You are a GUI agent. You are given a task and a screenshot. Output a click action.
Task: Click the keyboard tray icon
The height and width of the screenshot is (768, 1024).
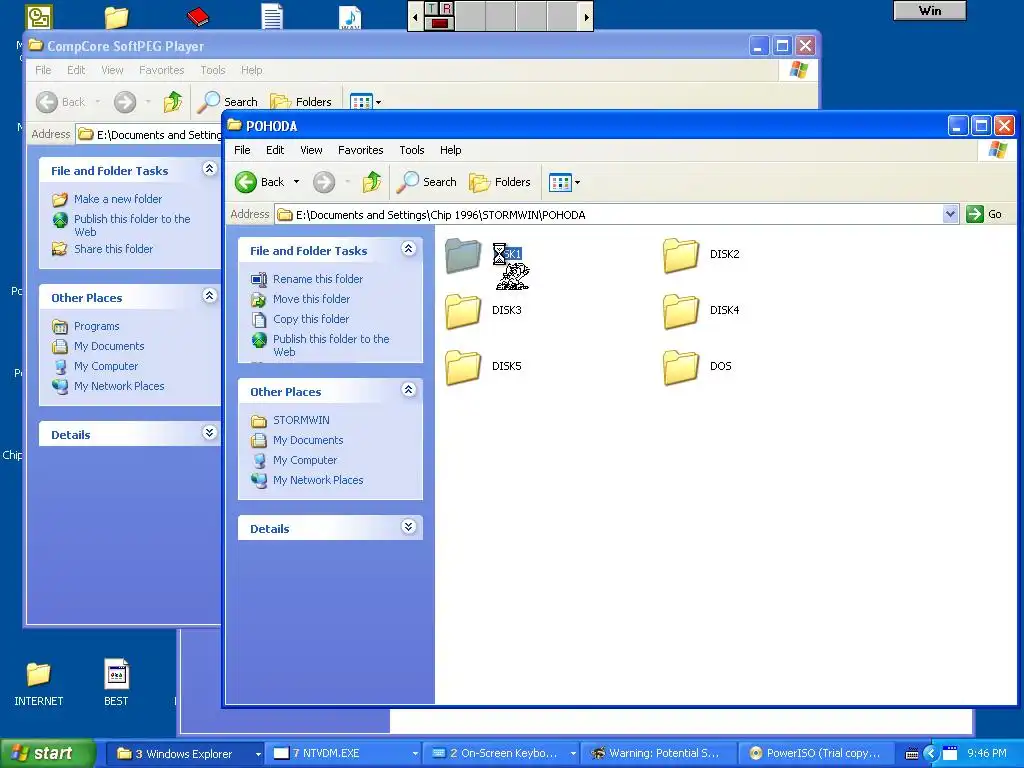tap(912, 754)
